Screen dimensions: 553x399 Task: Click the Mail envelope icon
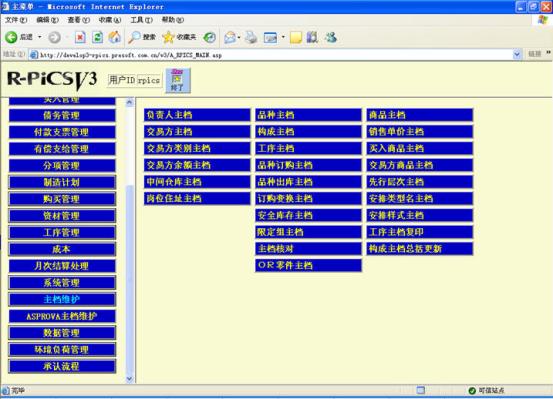point(230,37)
